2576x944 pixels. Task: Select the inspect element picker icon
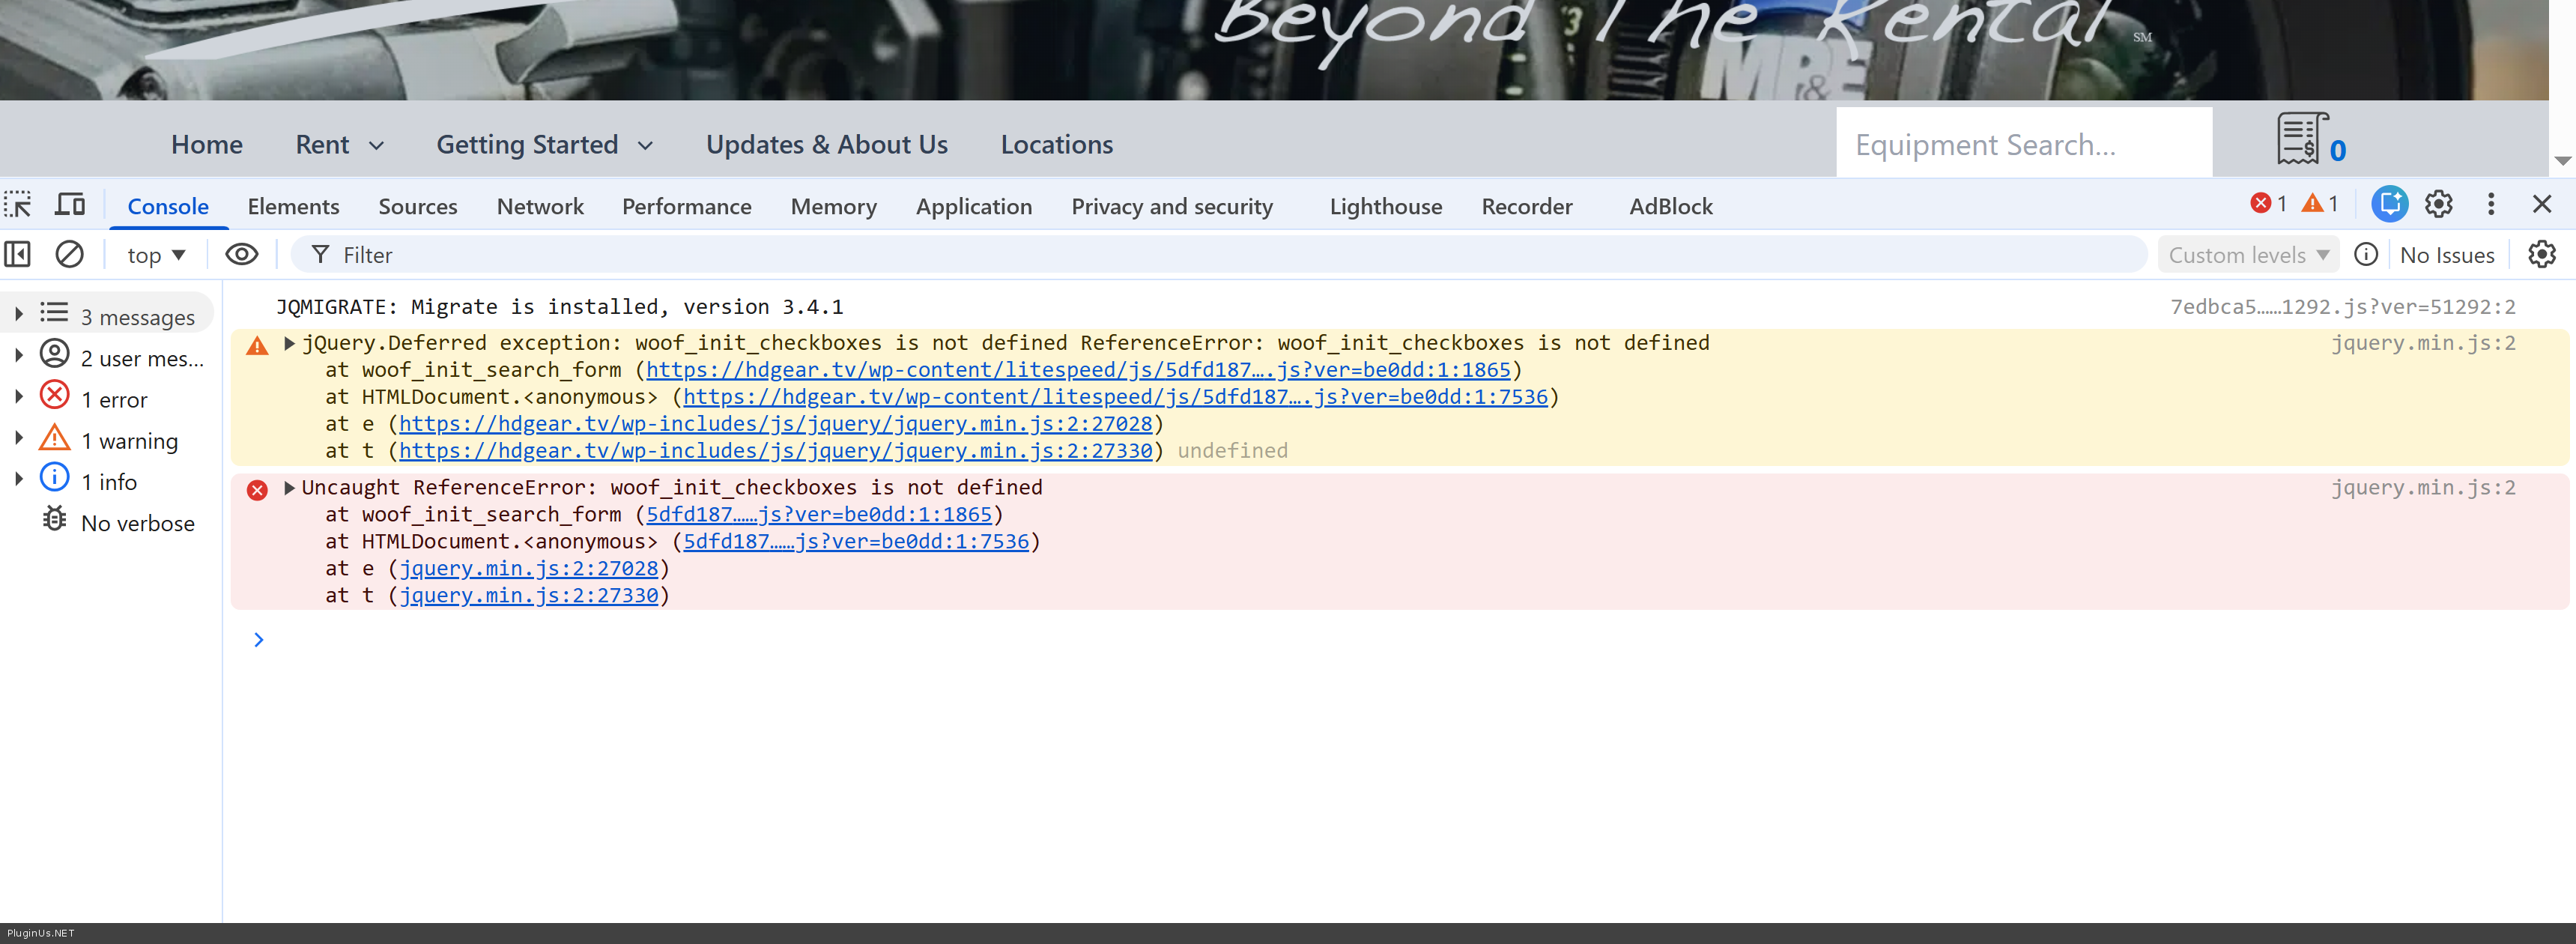click(18, 205)
